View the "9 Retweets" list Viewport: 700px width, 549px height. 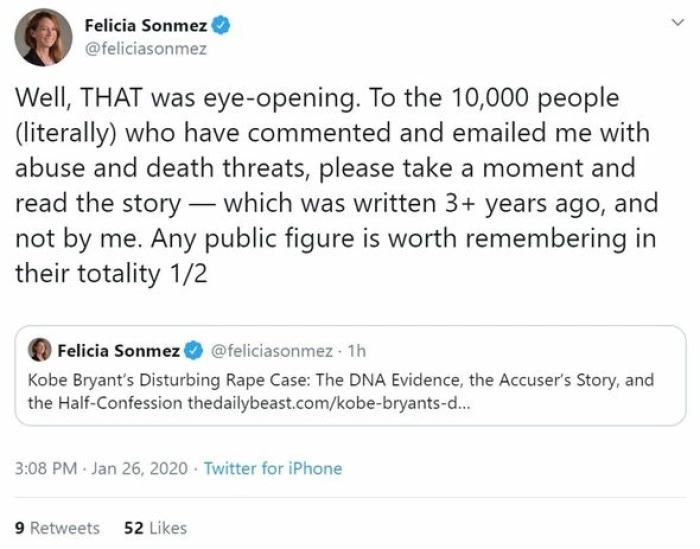click(x=57, y=527)
